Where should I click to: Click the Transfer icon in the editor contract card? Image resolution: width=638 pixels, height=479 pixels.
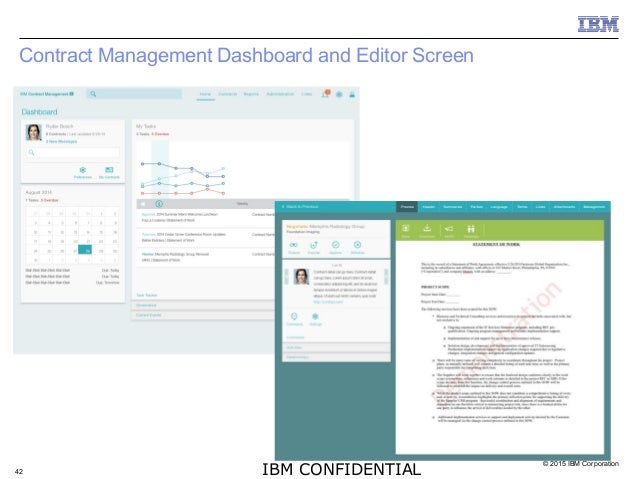[x=314, y=245]
